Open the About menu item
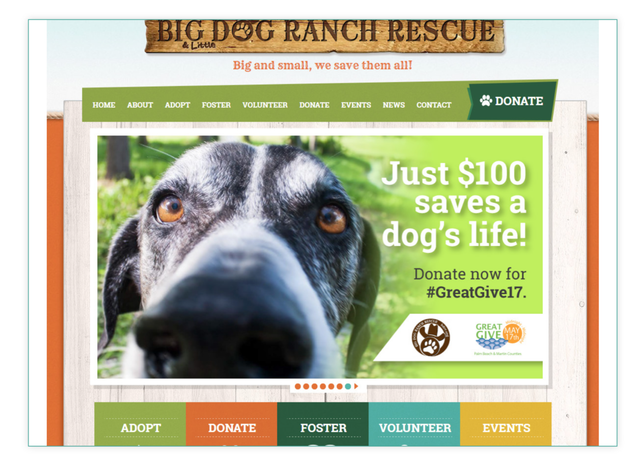This screenshot has height=466, width=640. 140,105
